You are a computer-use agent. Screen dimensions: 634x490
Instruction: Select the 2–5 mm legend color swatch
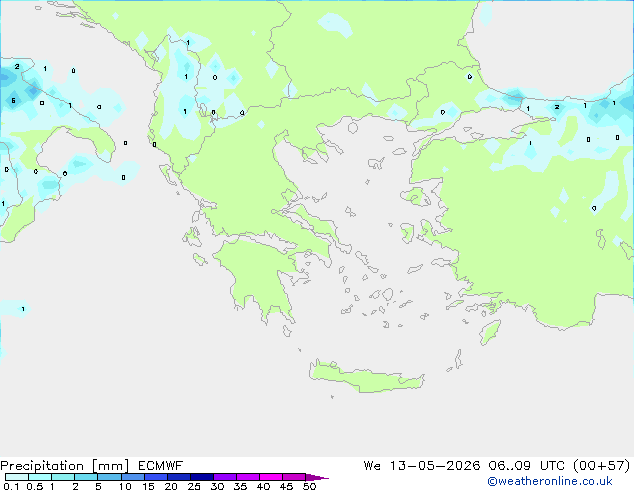pos(86,477)
